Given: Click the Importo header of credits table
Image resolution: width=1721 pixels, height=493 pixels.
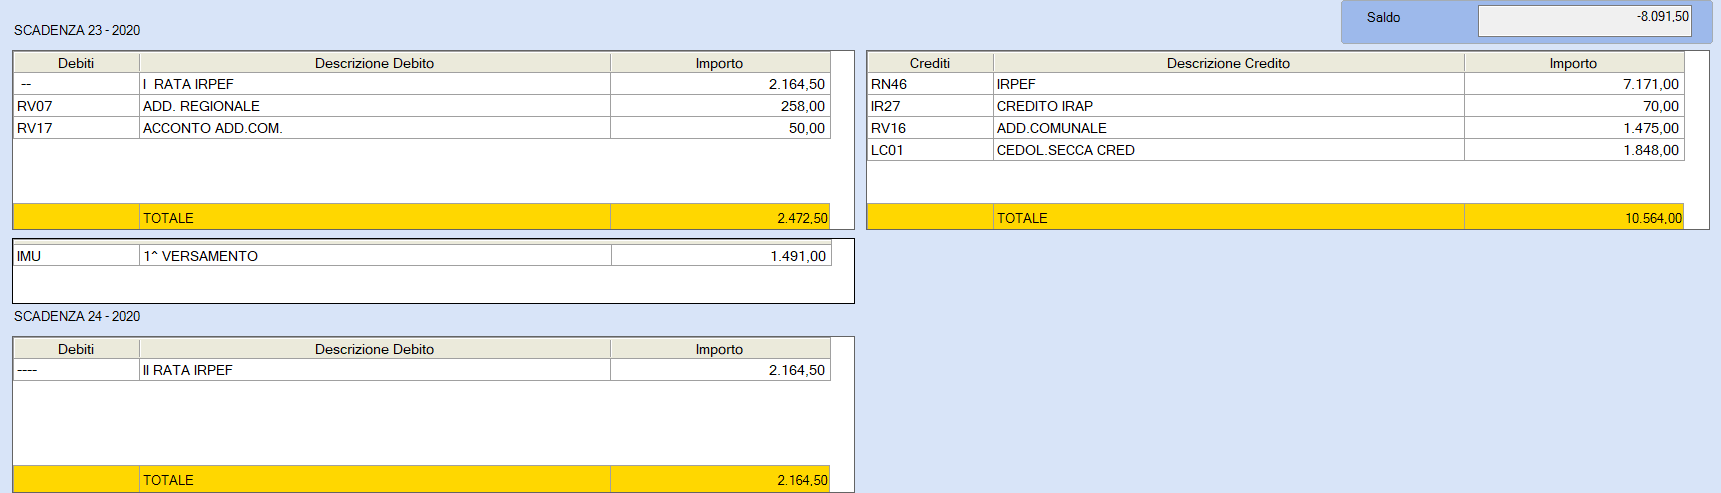Looking at the screenshot, I should click(x=1574, y=63).
